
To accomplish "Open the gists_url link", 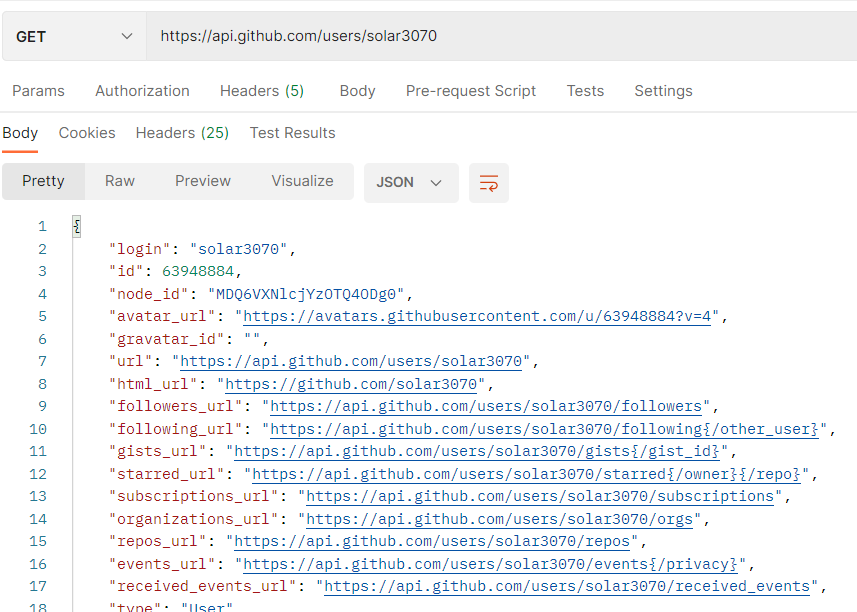I will [x=477, y=451].
